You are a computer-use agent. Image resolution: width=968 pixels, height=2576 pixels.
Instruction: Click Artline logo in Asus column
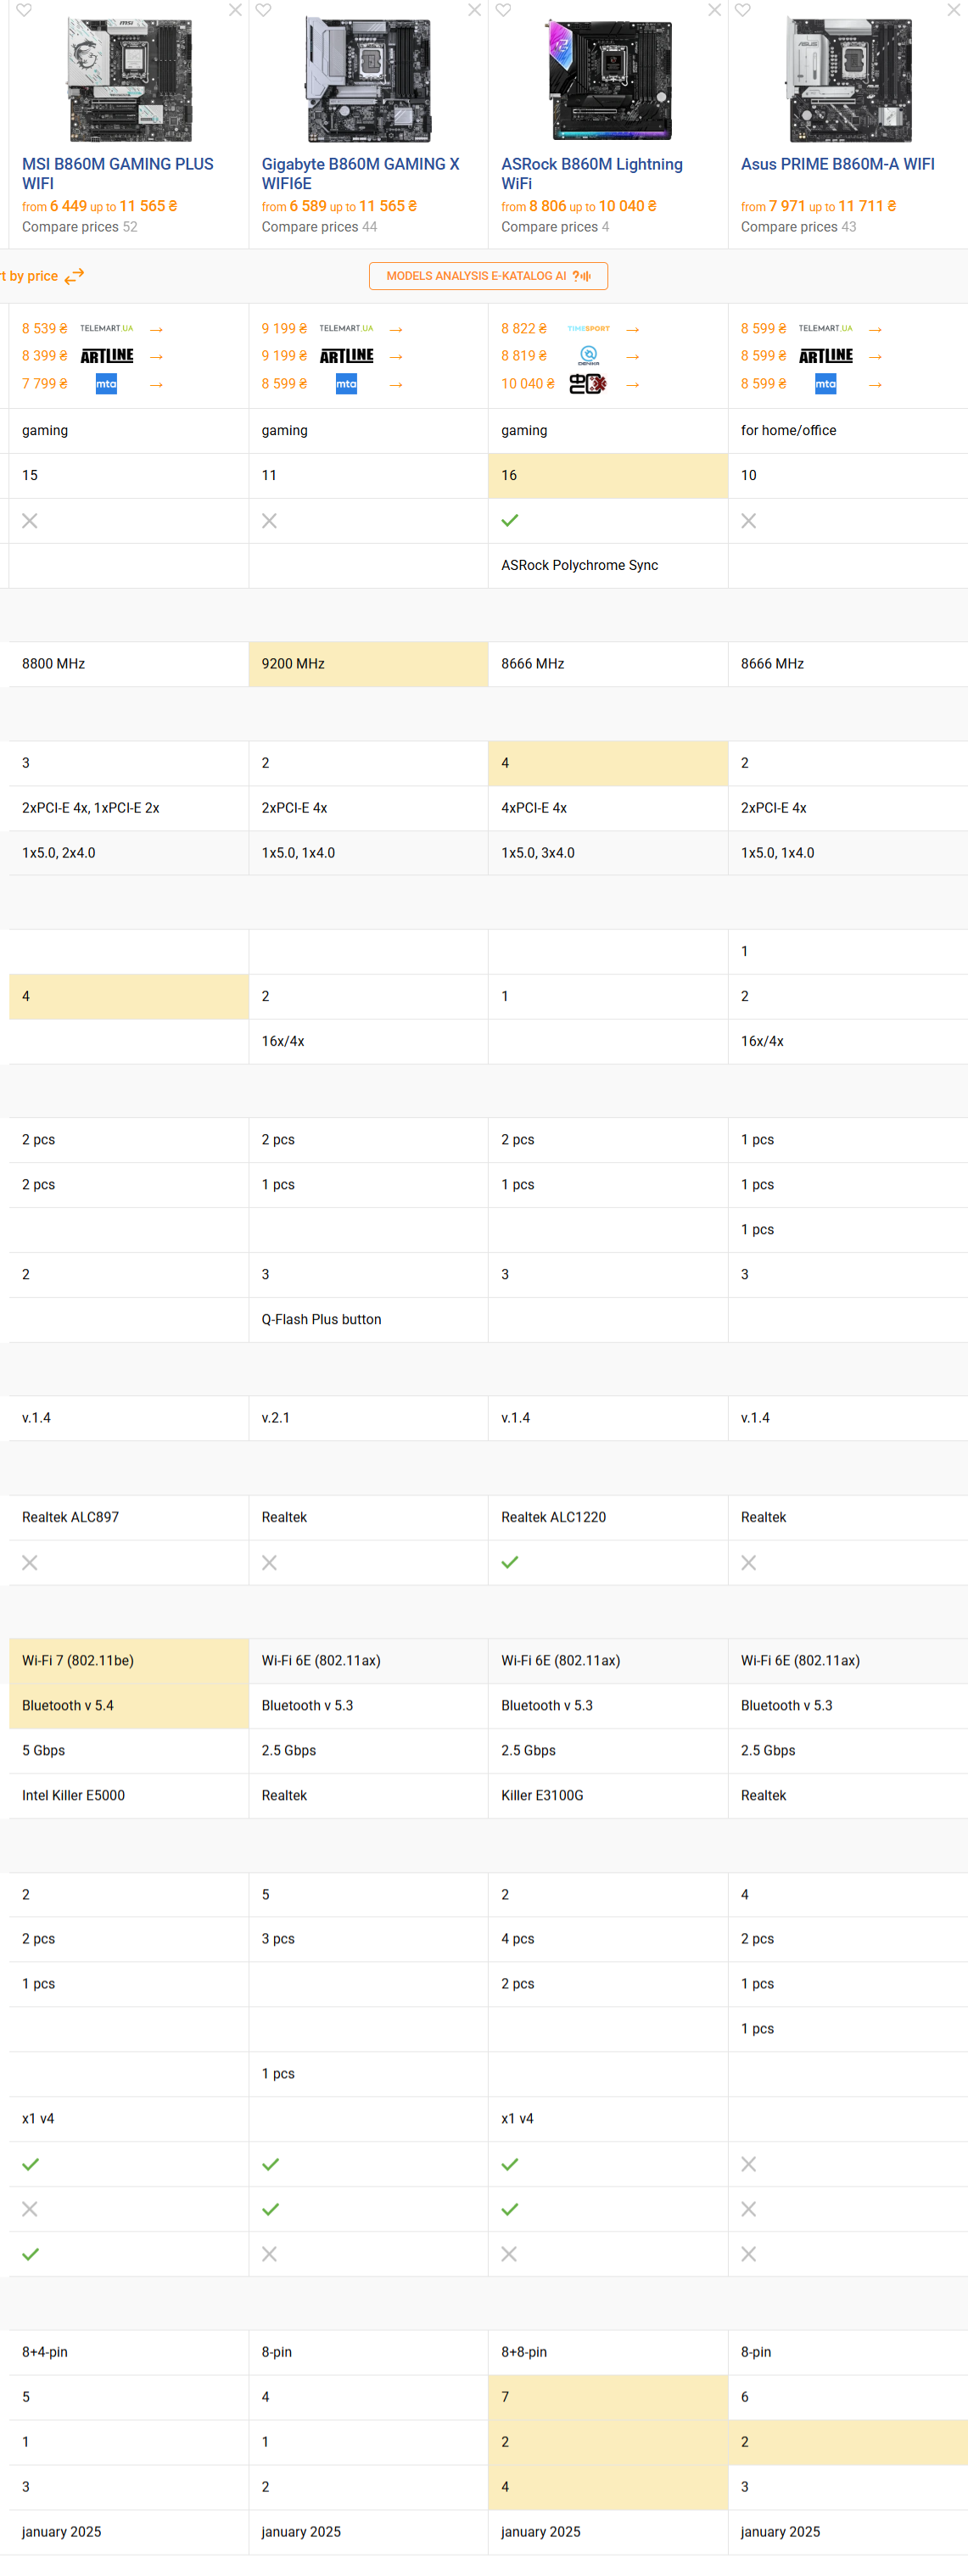[x=826, y=356]
